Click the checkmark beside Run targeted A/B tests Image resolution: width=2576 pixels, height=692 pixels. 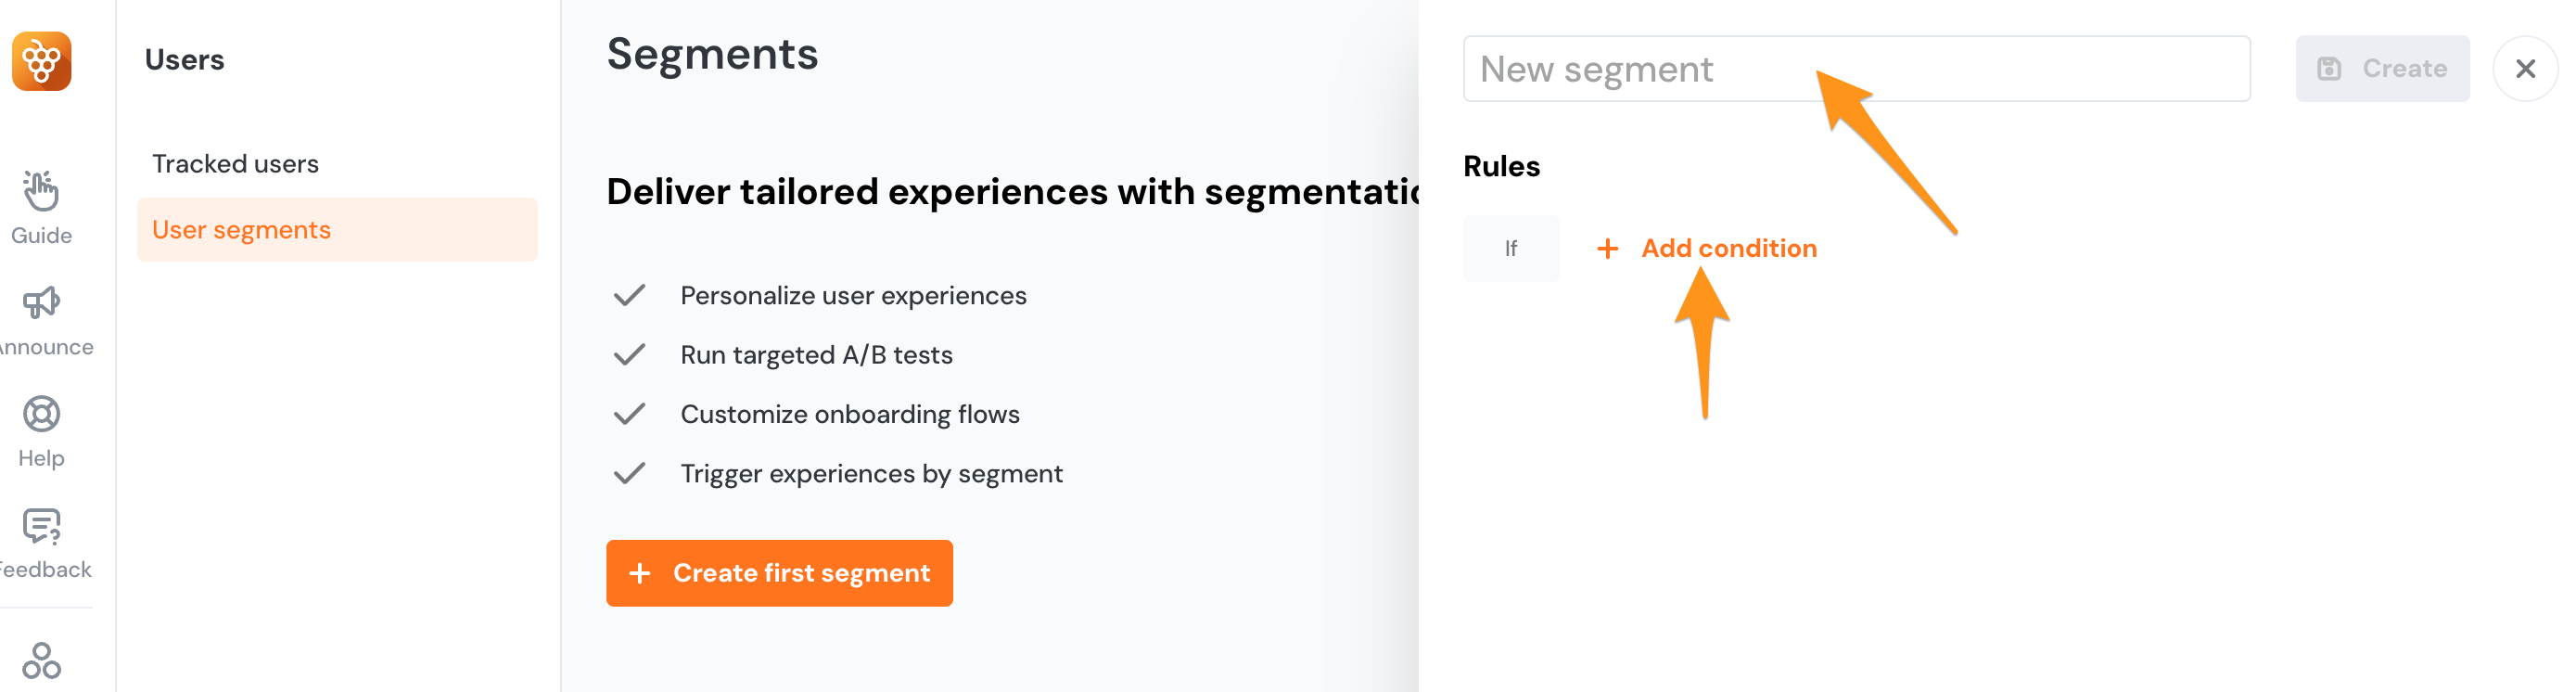629,355
